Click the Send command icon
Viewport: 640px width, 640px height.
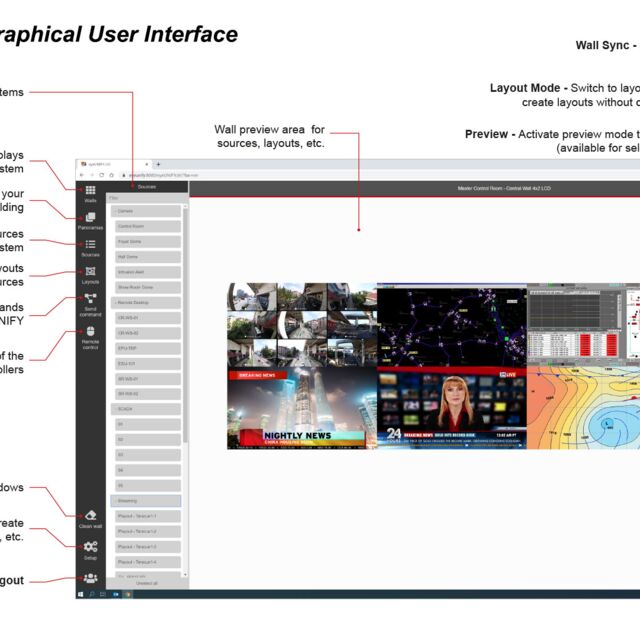pyautogui.click(x=90, y=299)
